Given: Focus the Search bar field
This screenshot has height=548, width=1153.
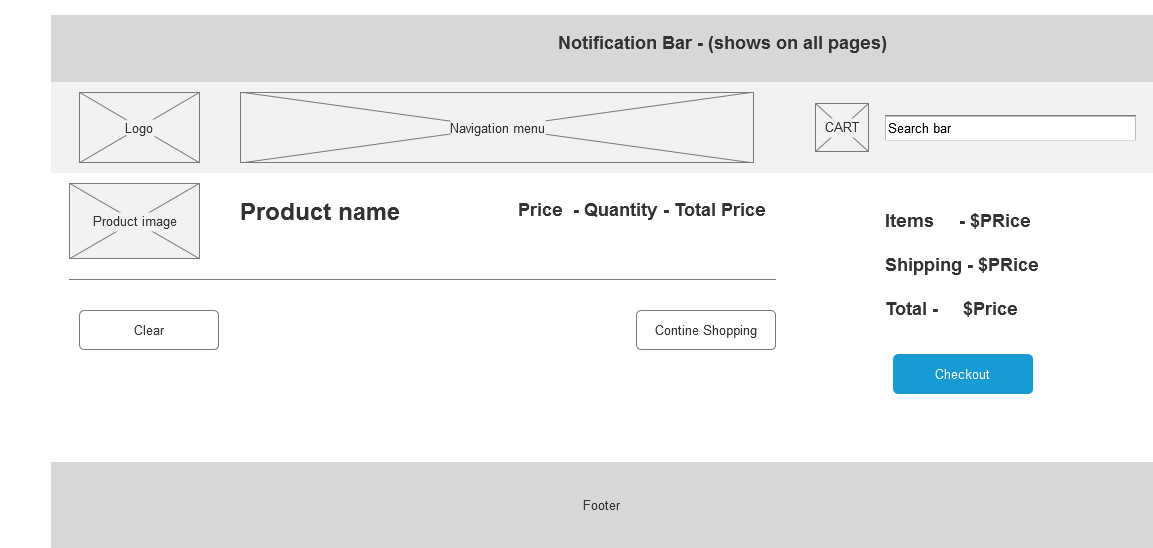Looking at the screenshot, I should [1010, 128].
